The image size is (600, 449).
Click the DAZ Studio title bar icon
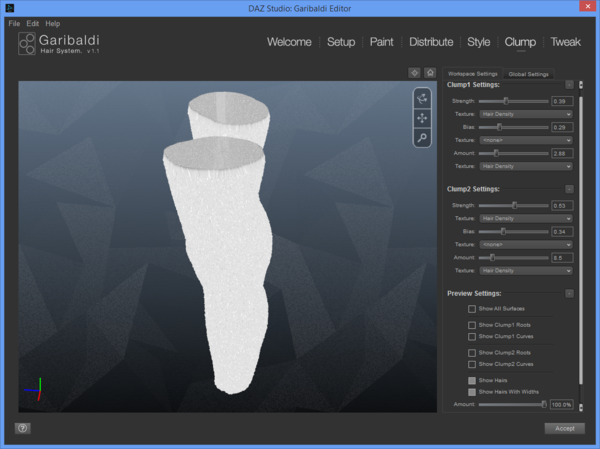click(10, 8)
